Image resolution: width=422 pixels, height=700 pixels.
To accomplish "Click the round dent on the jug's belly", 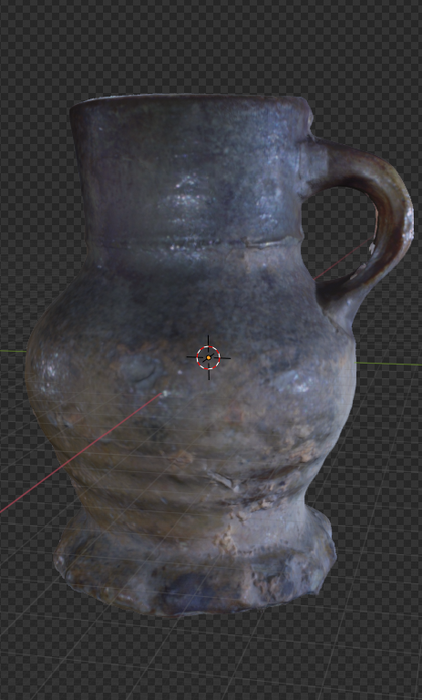I will point(142,371).
